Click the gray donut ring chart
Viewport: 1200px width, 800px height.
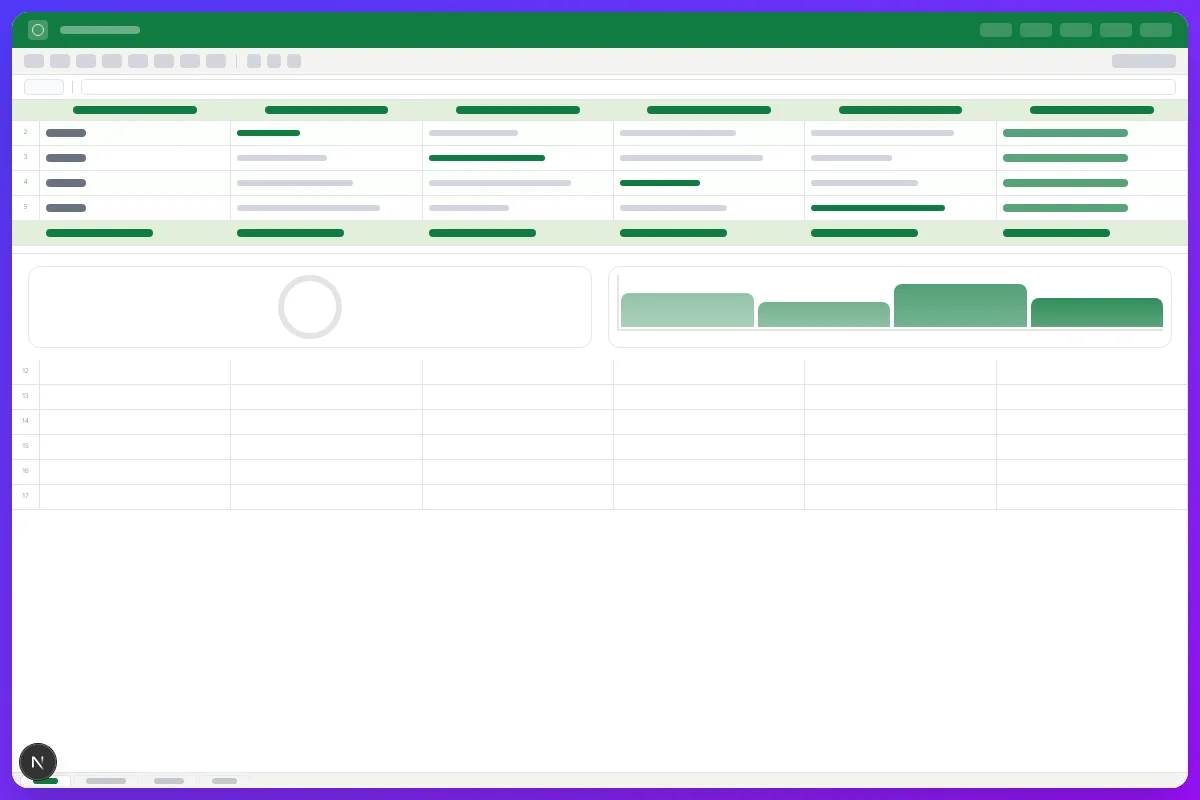point(310,307)
